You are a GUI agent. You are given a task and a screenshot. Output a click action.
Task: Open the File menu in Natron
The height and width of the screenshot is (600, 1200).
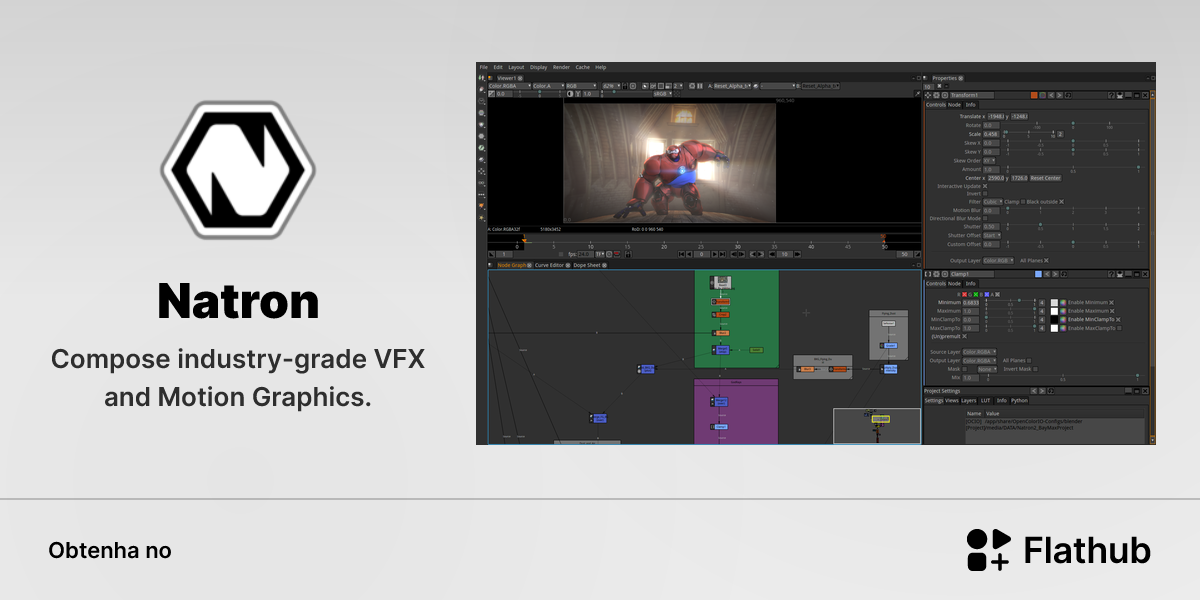click(484, 67)
